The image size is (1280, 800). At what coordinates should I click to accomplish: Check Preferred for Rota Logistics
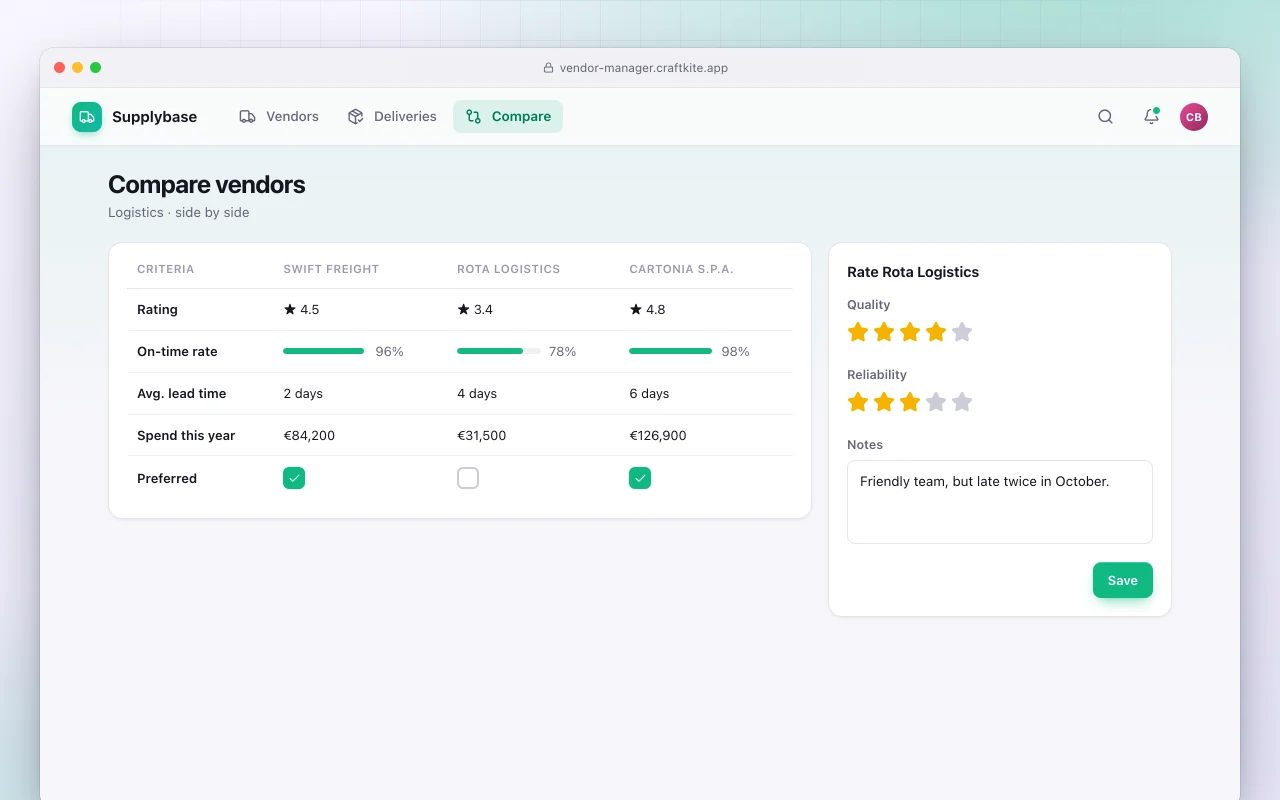click(x=468, y=478)
